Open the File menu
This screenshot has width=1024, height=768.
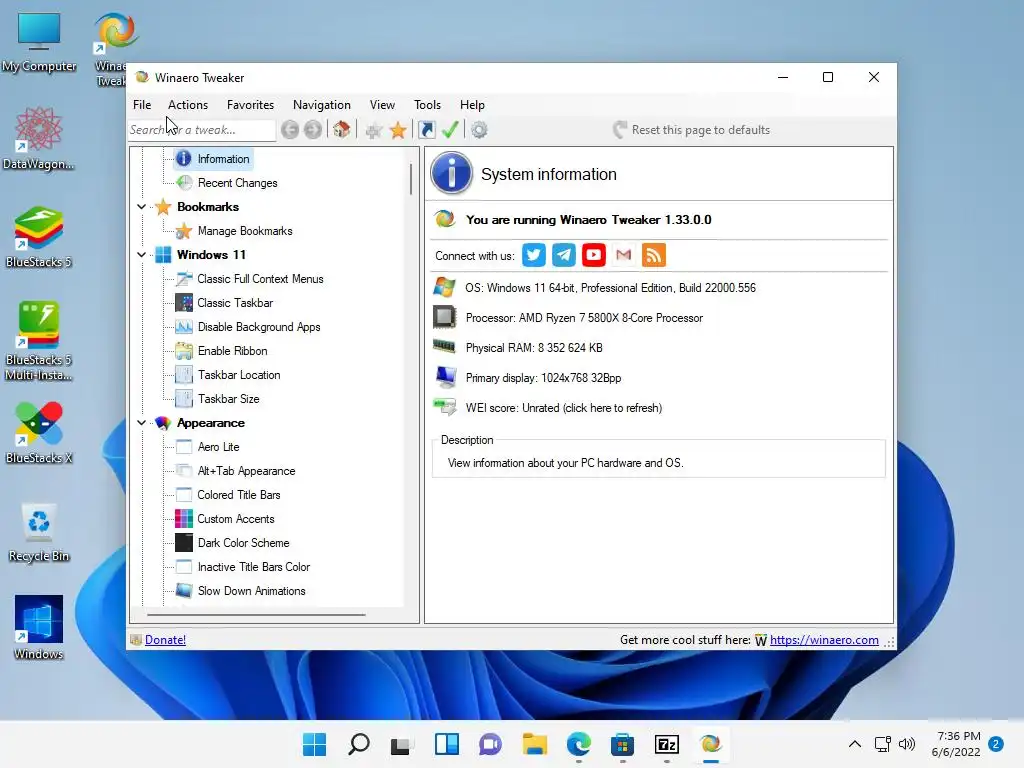click(x=142, y=104)
